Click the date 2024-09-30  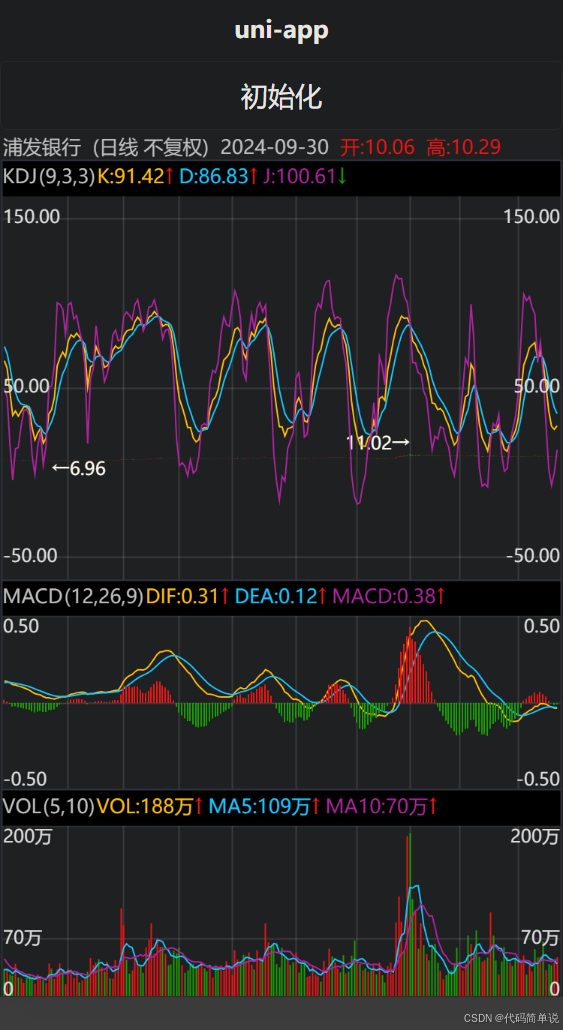(x=274, y=147)
